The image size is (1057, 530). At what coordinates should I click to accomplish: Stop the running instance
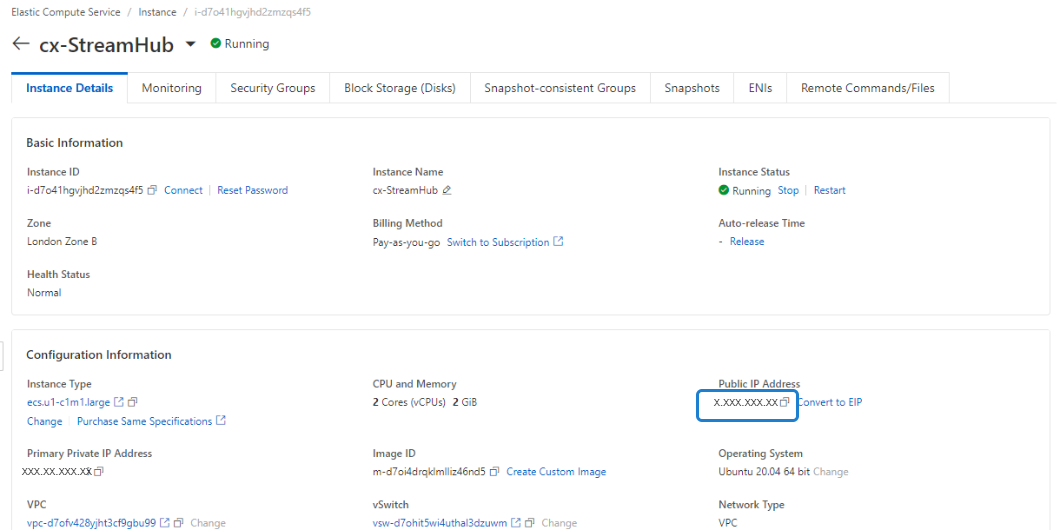[x=788, y=190]
